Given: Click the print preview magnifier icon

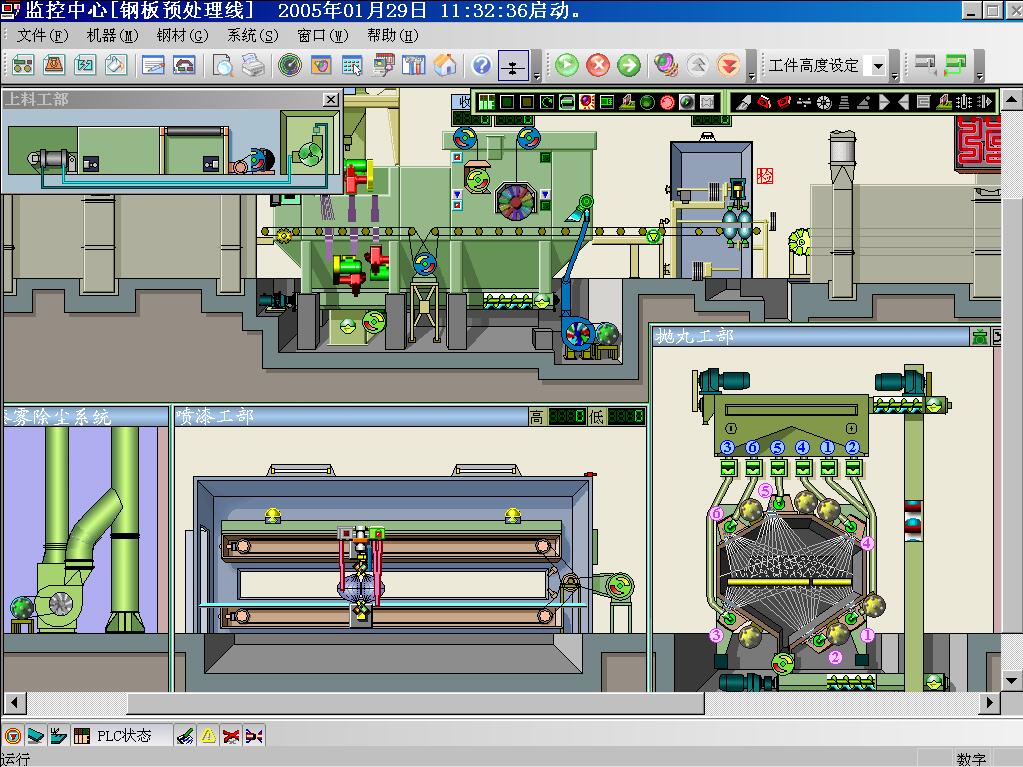Looking at the screenshot, I should tap(223, 66).
